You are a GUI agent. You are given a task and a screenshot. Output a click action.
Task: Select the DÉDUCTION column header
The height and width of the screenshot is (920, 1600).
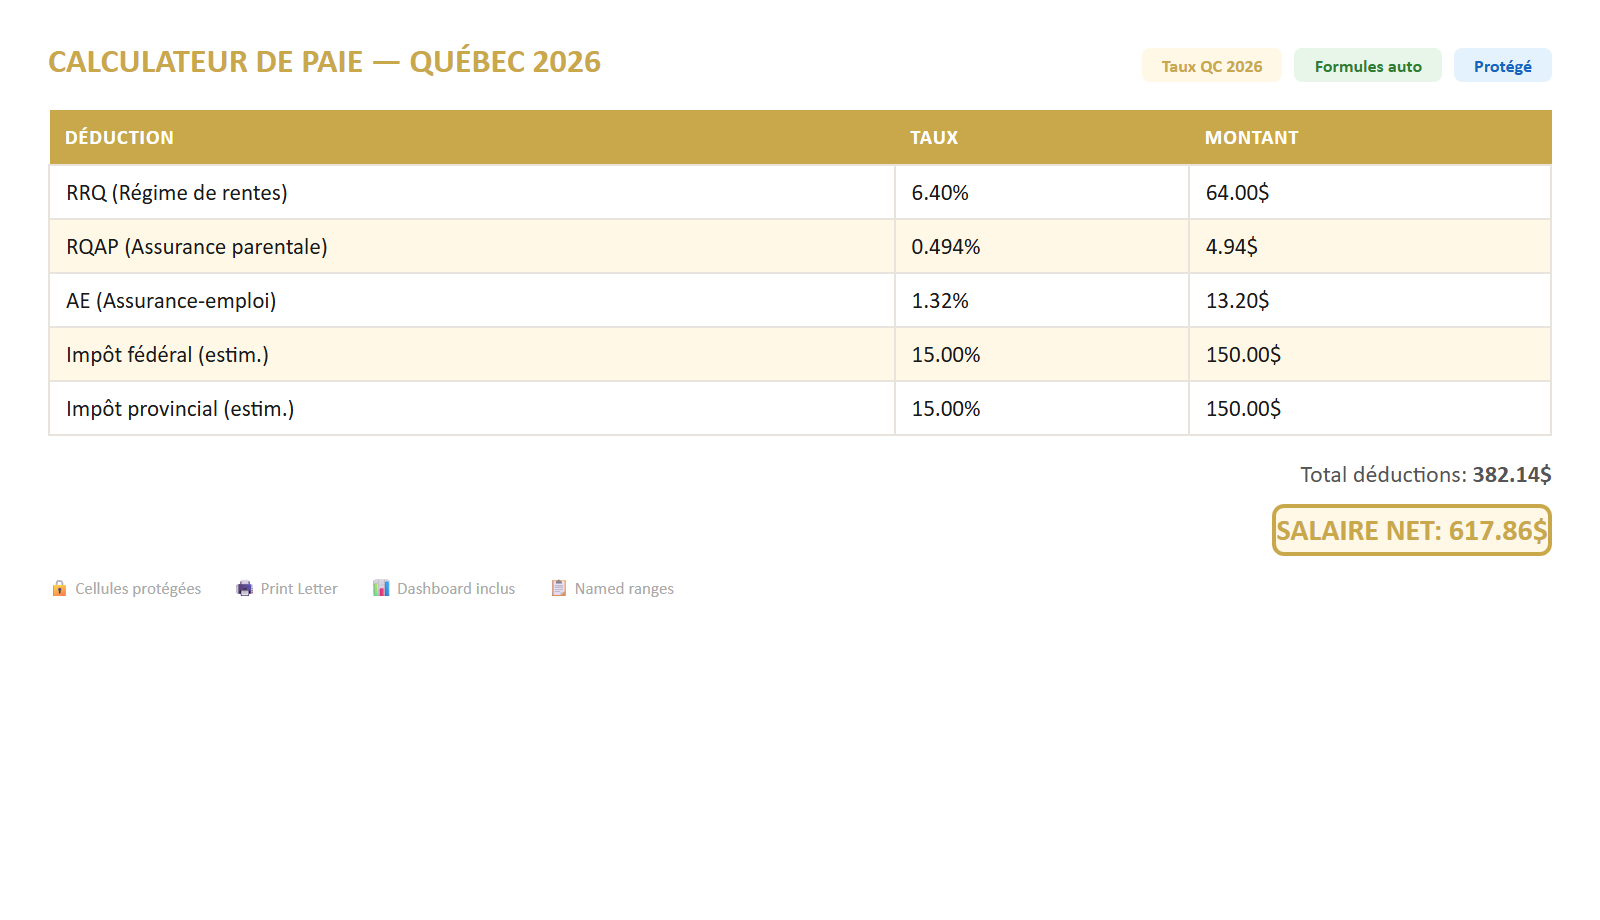pyautogui.click(x=472, y=137)
